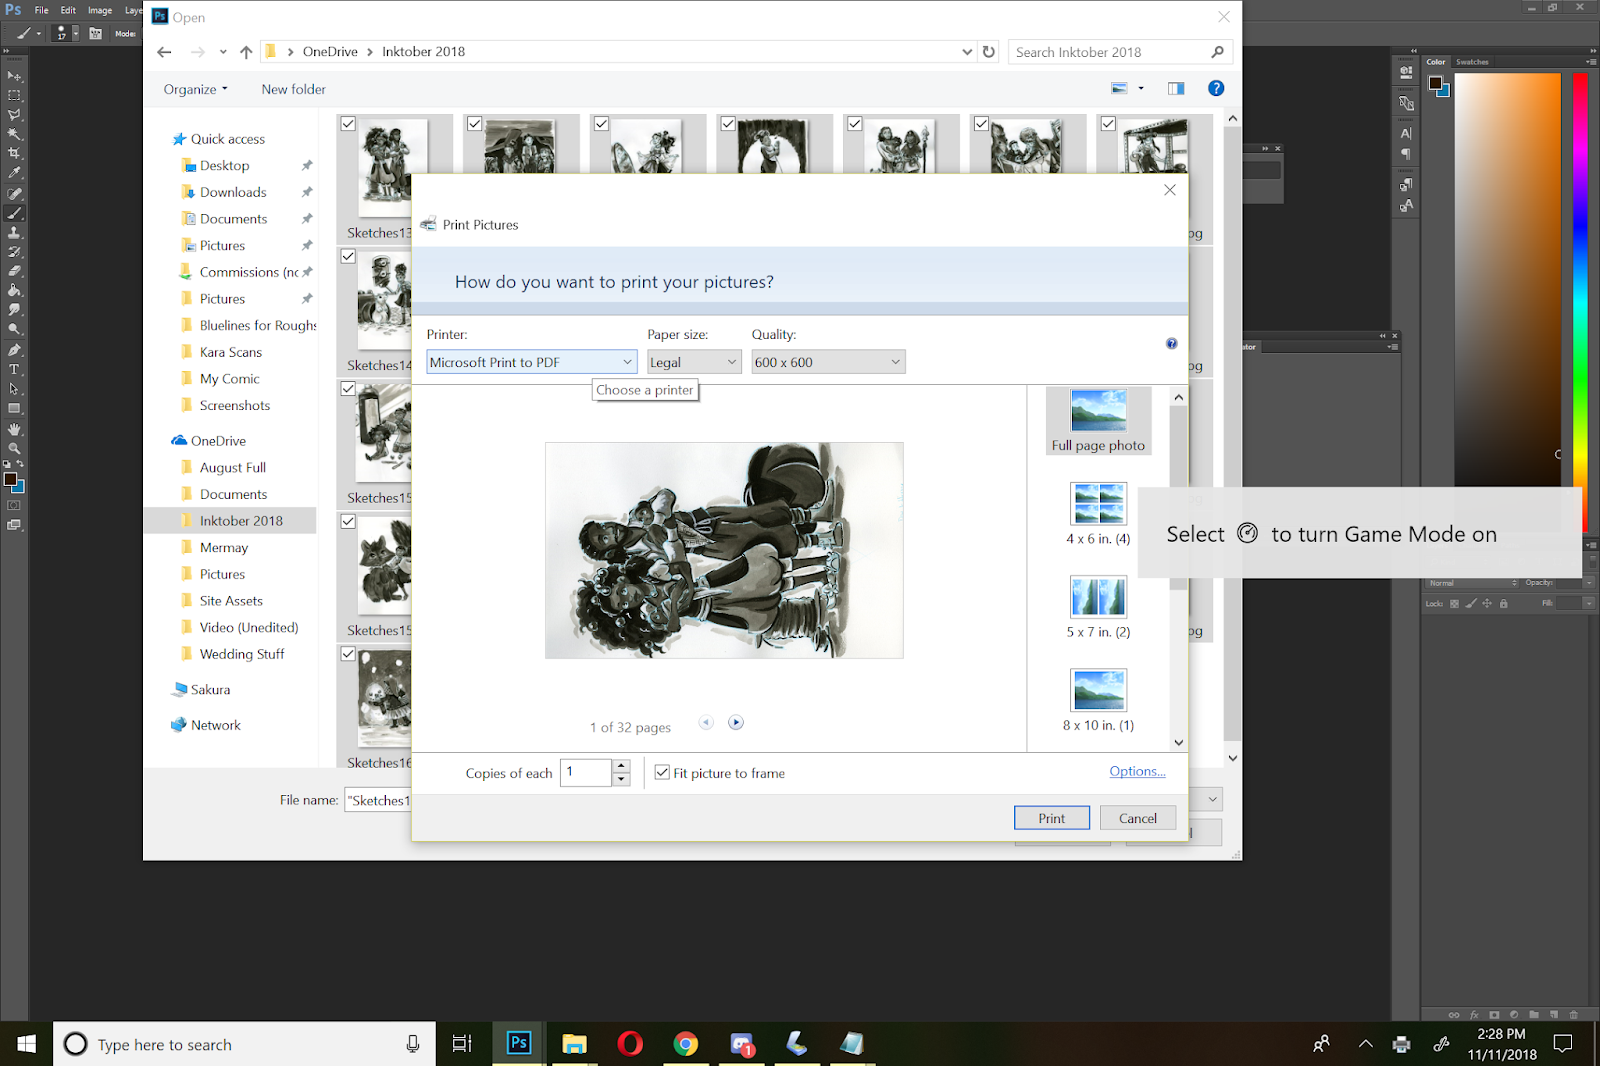Uncheck the first Sketches15 thumbnail checkbox
1600x1066 pixels.
348,388
